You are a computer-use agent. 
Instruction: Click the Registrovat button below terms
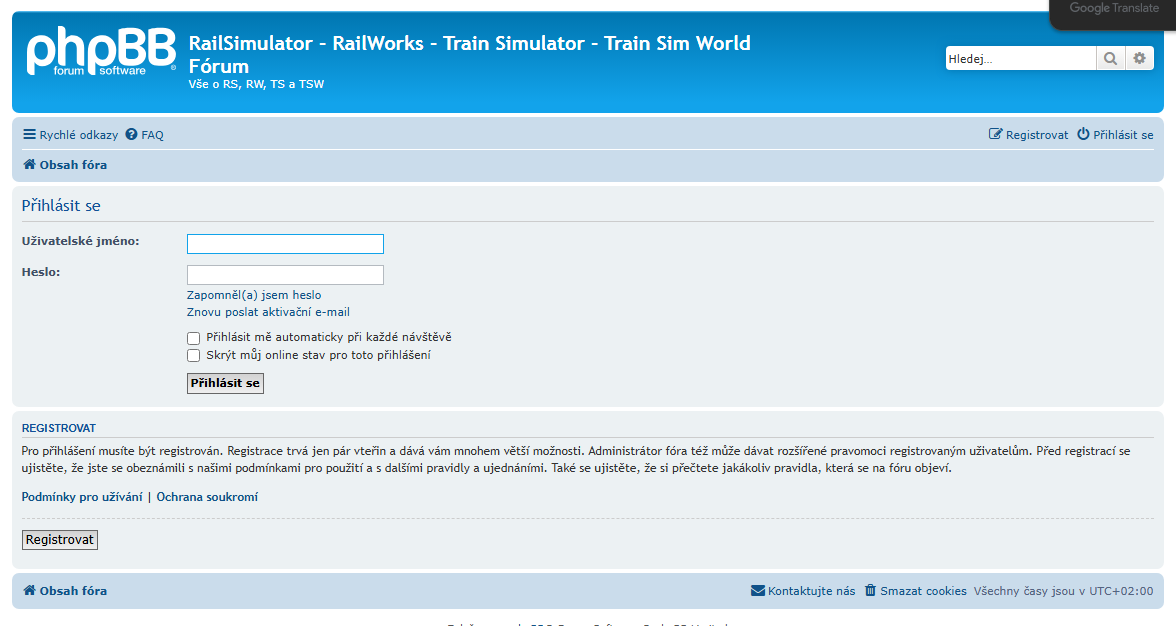pos(60,540)
